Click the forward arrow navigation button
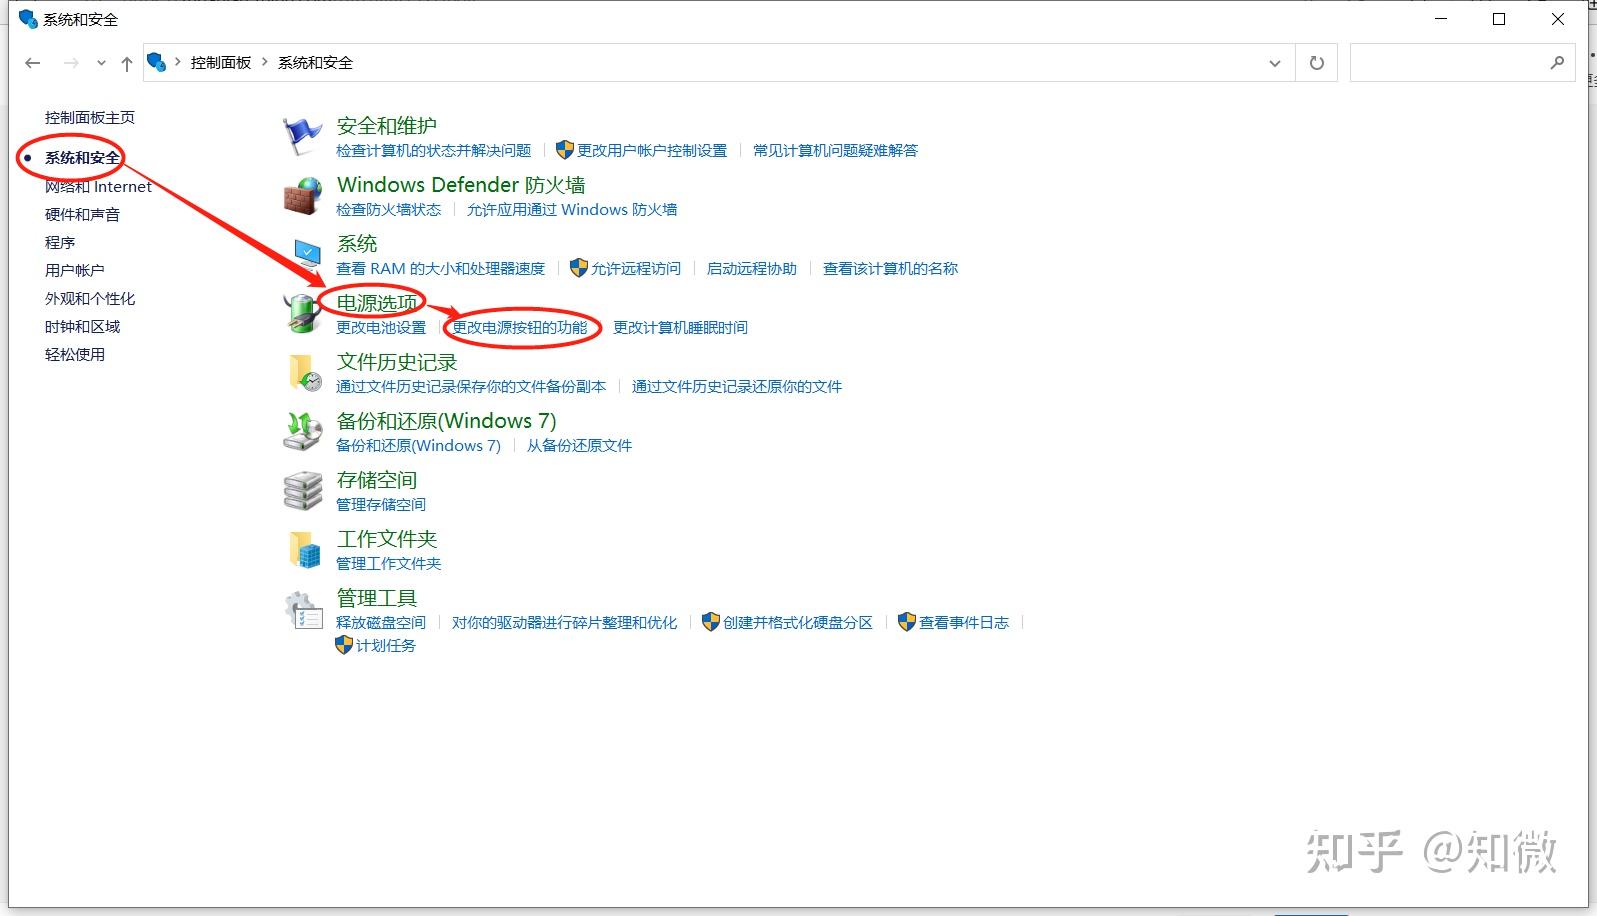Viewport: 1597px width, 916px height. (x=71, y=63)
